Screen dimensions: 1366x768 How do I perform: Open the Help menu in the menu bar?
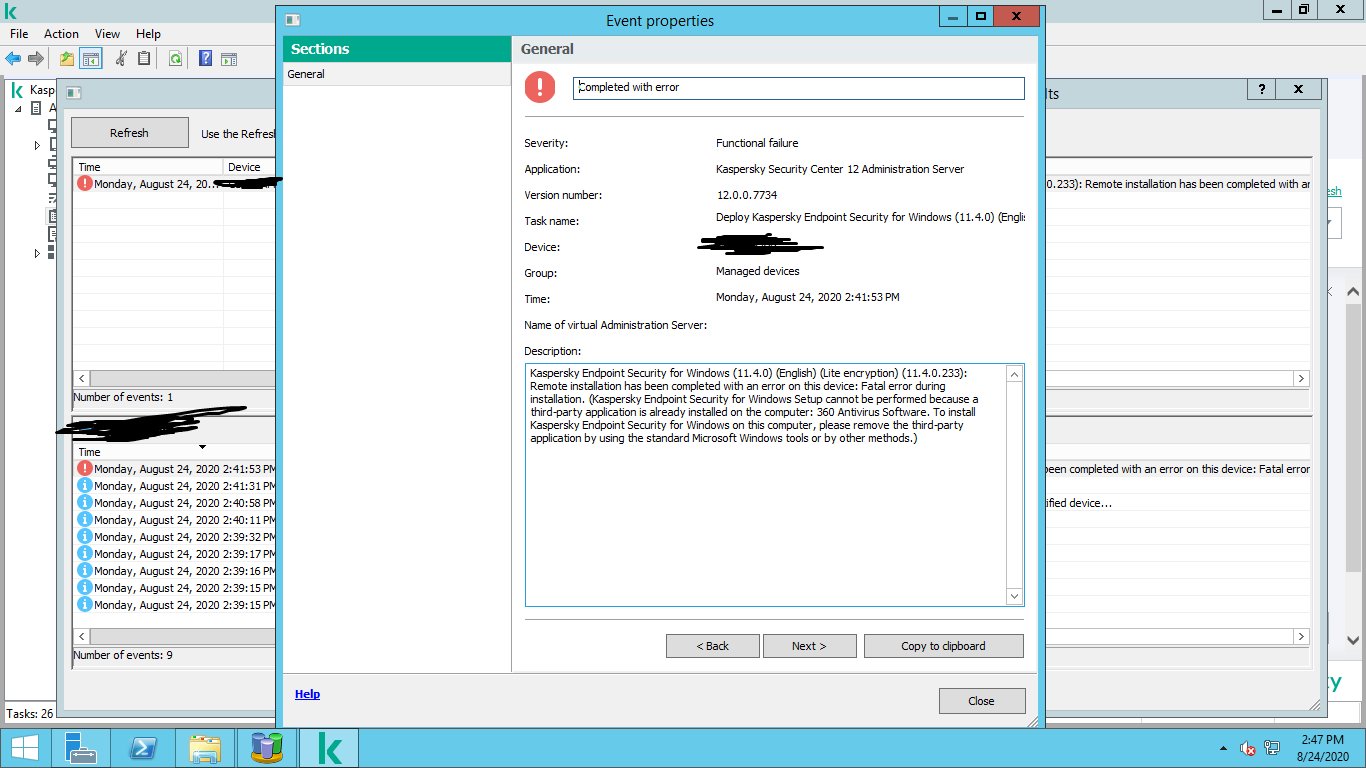(148, 34)
